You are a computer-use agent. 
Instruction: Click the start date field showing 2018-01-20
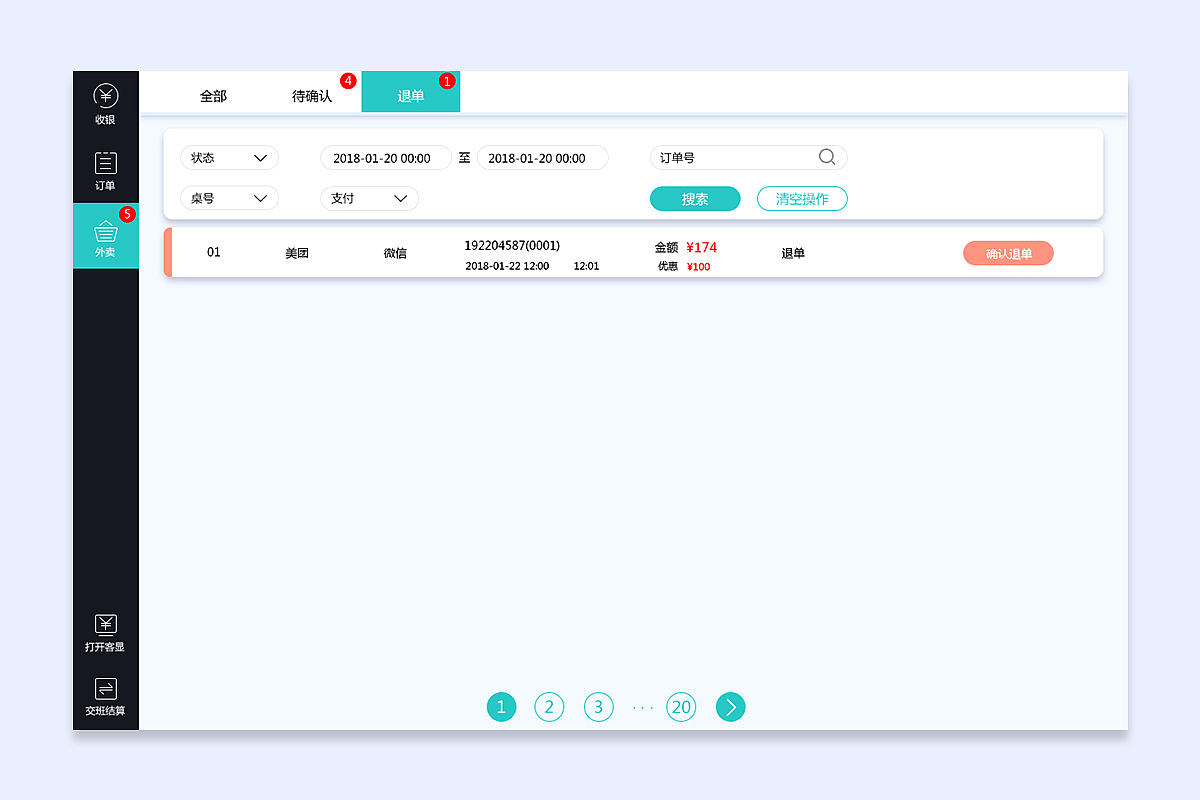click(386, 157)
